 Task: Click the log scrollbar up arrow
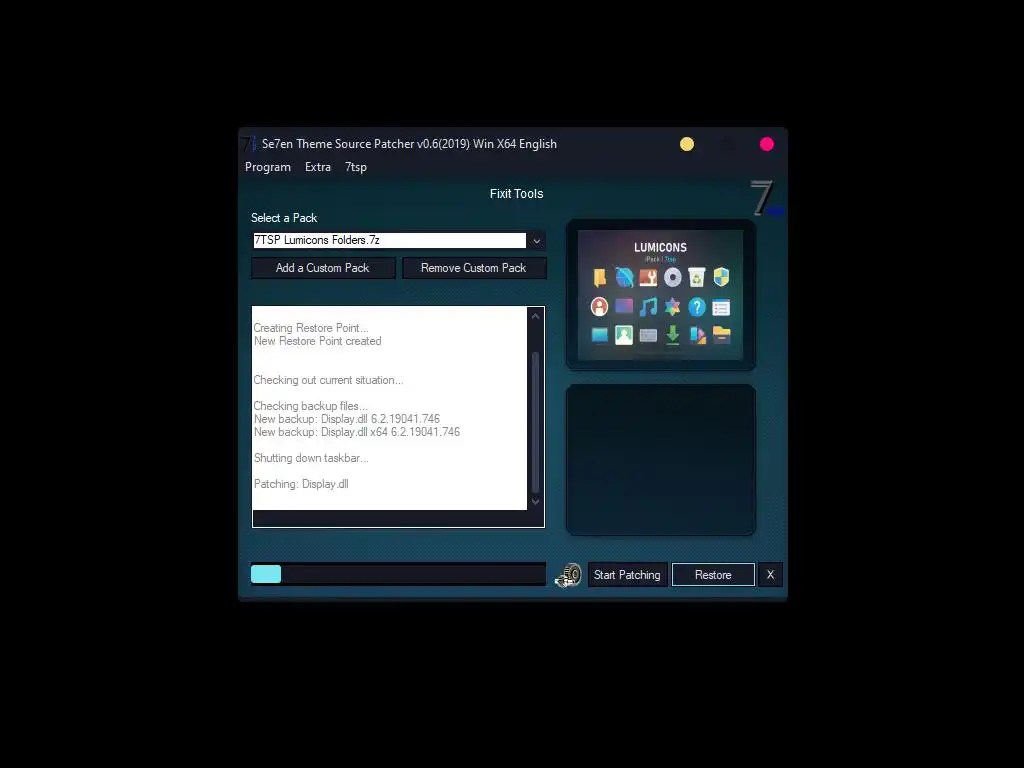point(536,316)
